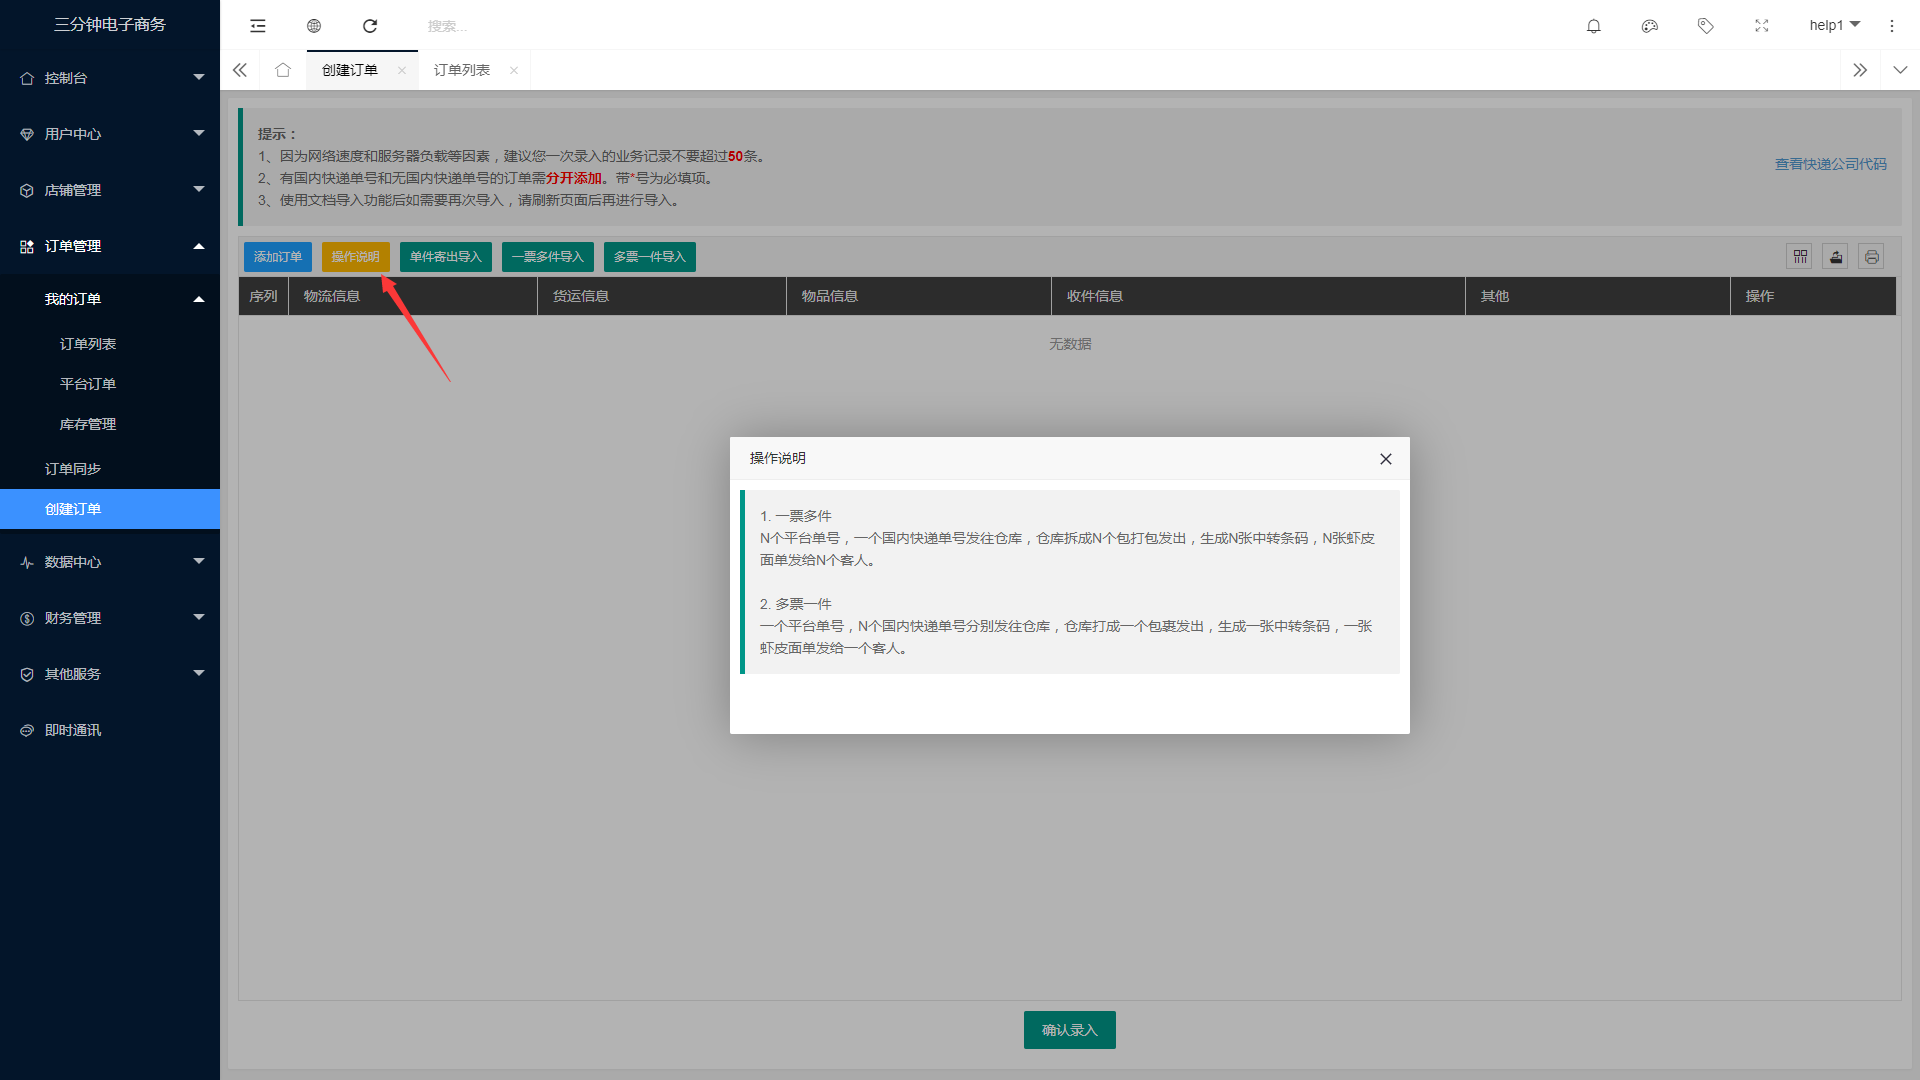The image size is (1920, 1080).
Task: Click the print icon above the table
Action: (x=1871, y=257)
